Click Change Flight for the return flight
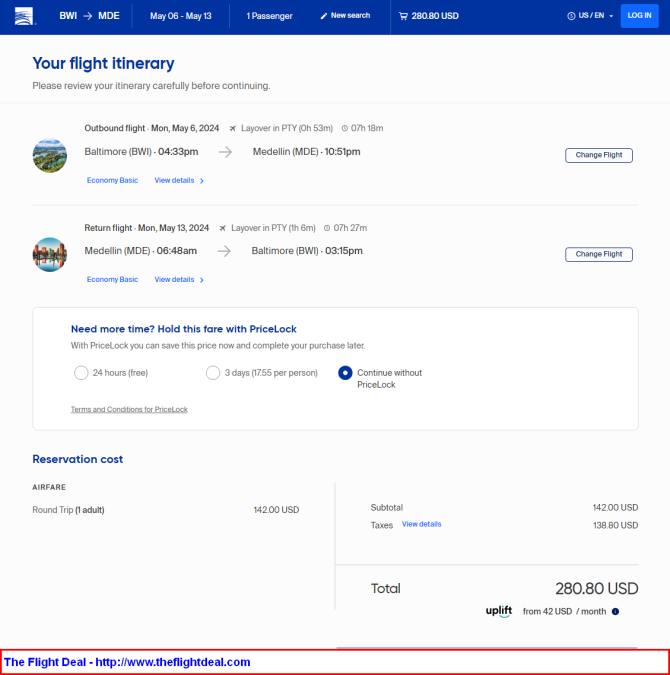This screenshot has height=675, width=670. click(x=599, y=254)
